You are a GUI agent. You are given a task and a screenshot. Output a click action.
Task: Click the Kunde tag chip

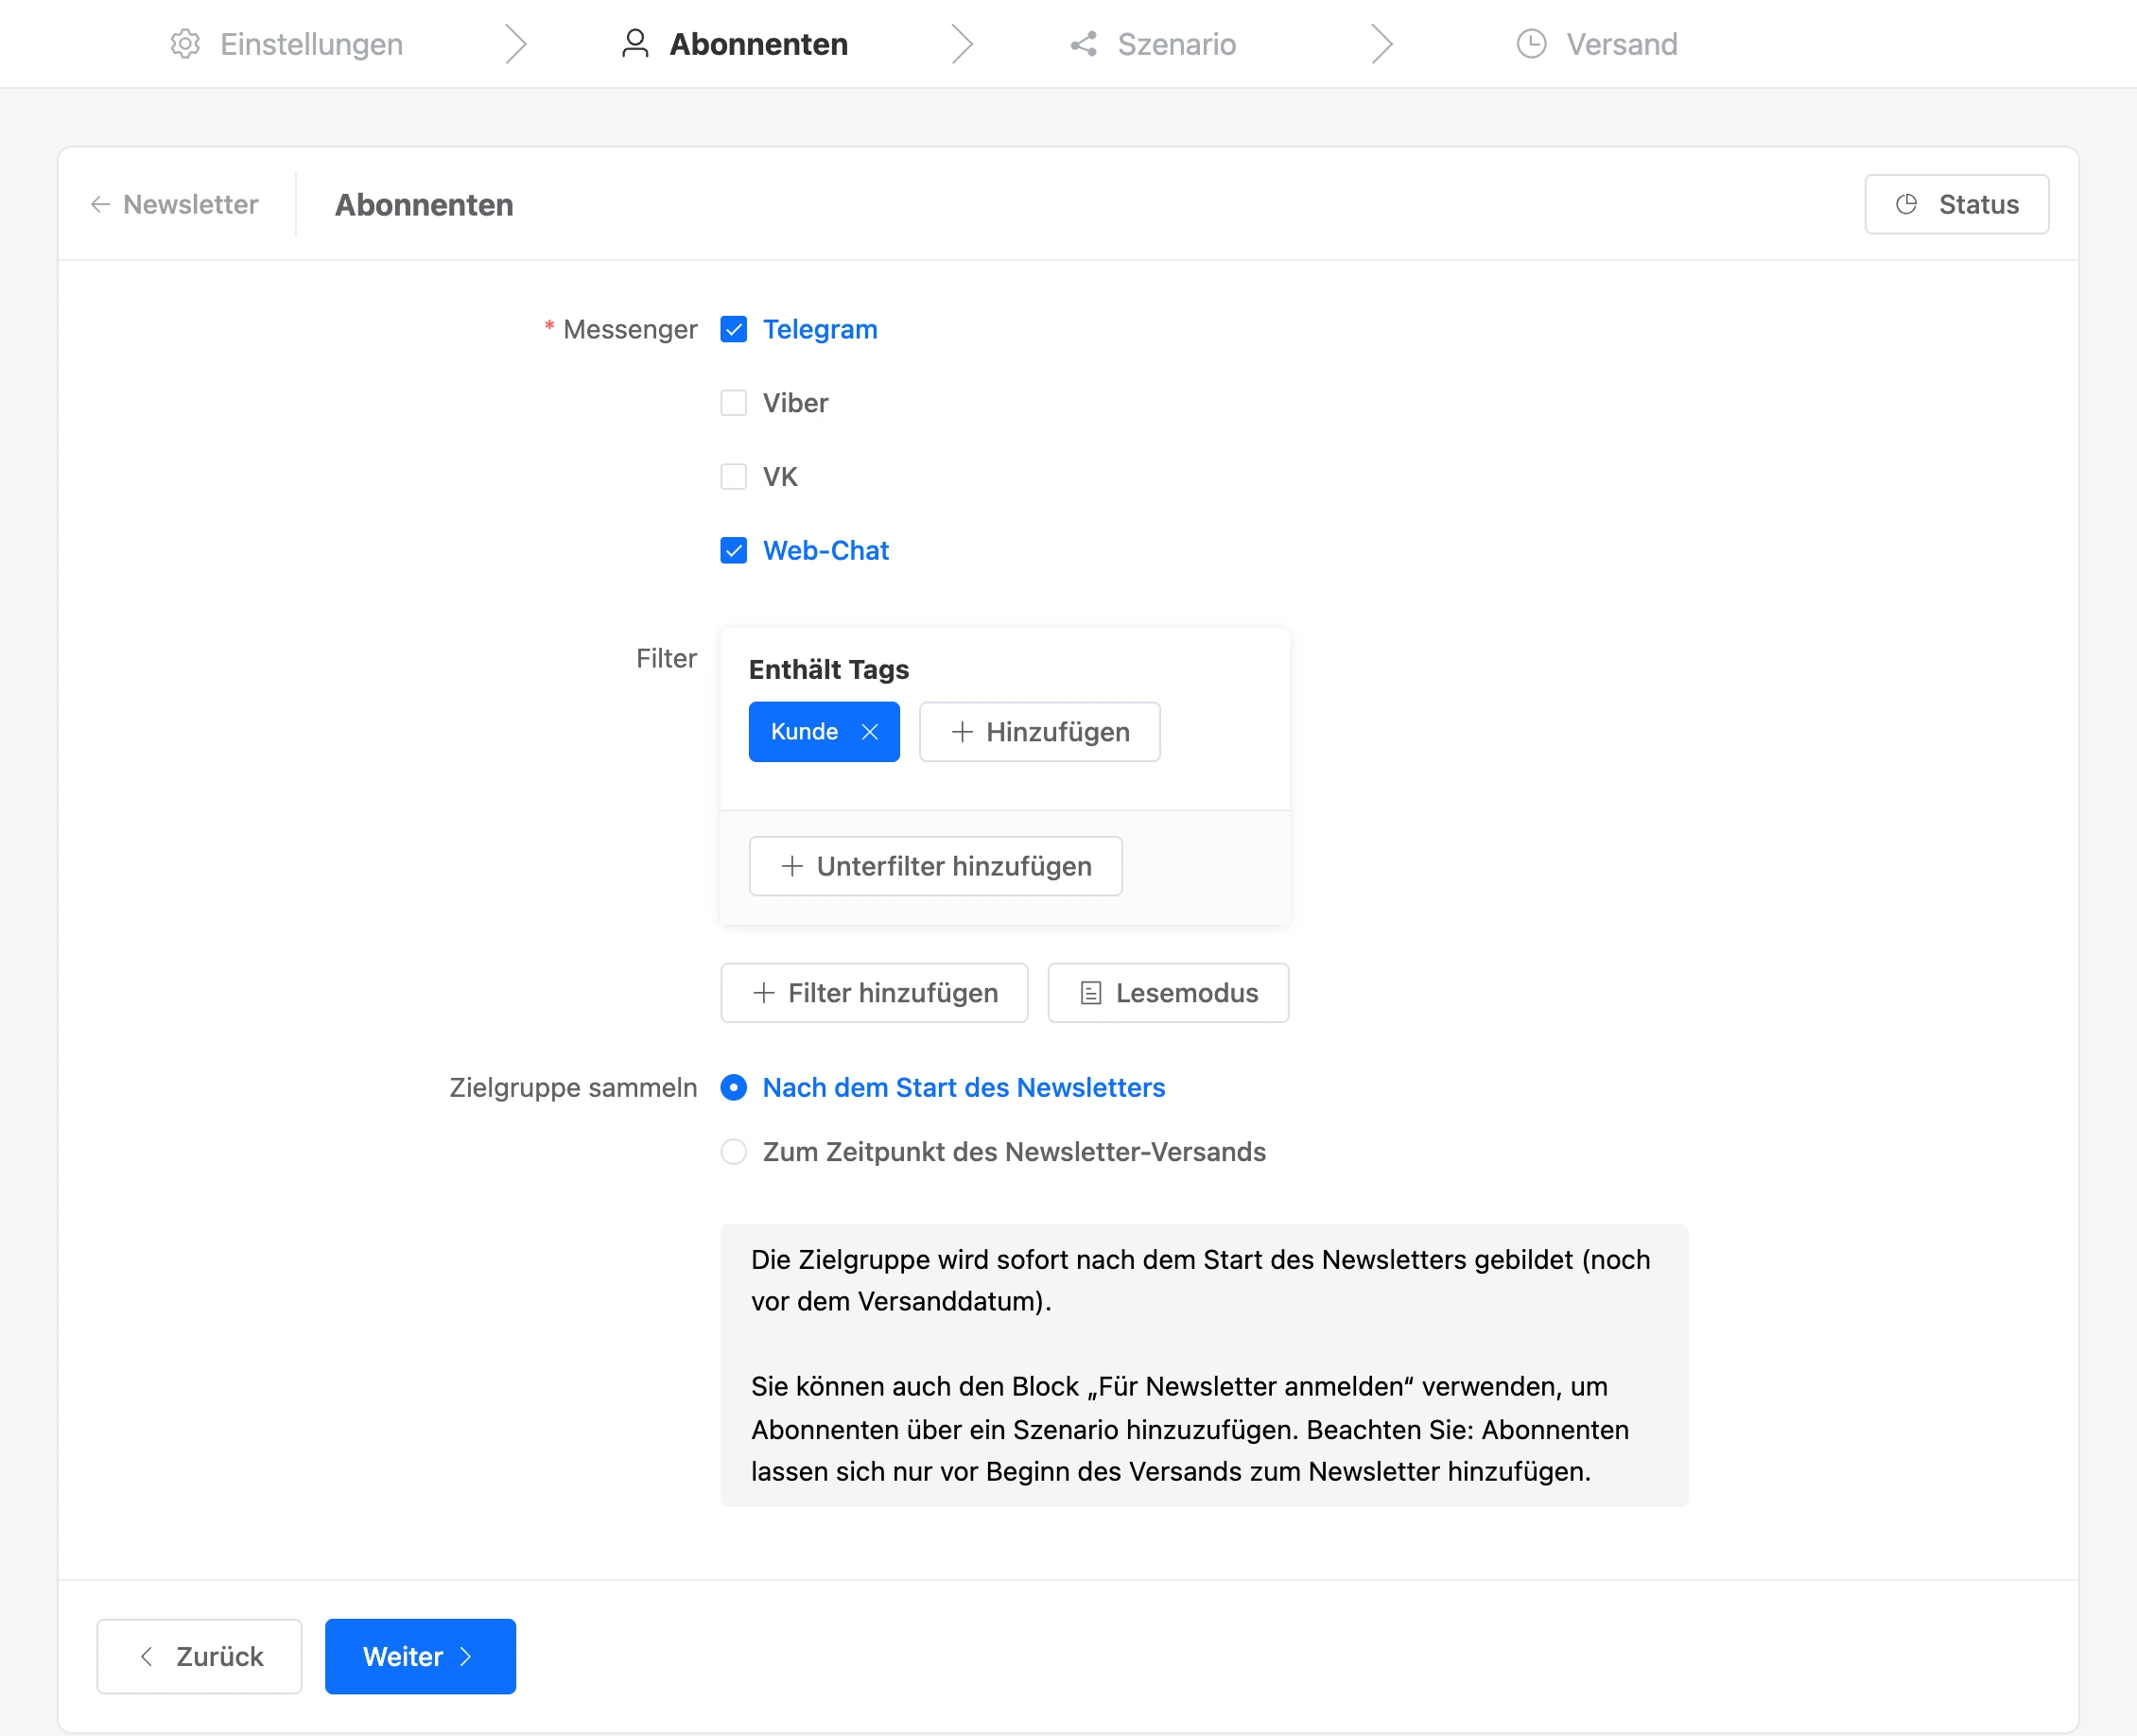click(x=824, y=732)
